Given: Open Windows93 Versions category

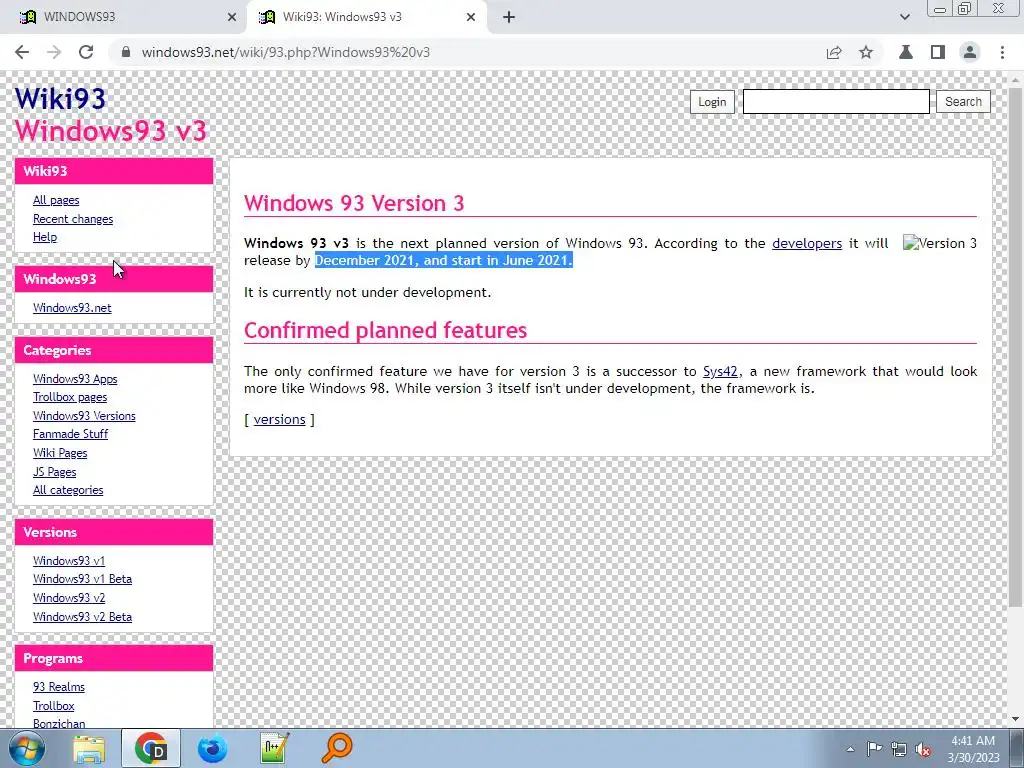Looking at the screenshot, I should point(84,416).
